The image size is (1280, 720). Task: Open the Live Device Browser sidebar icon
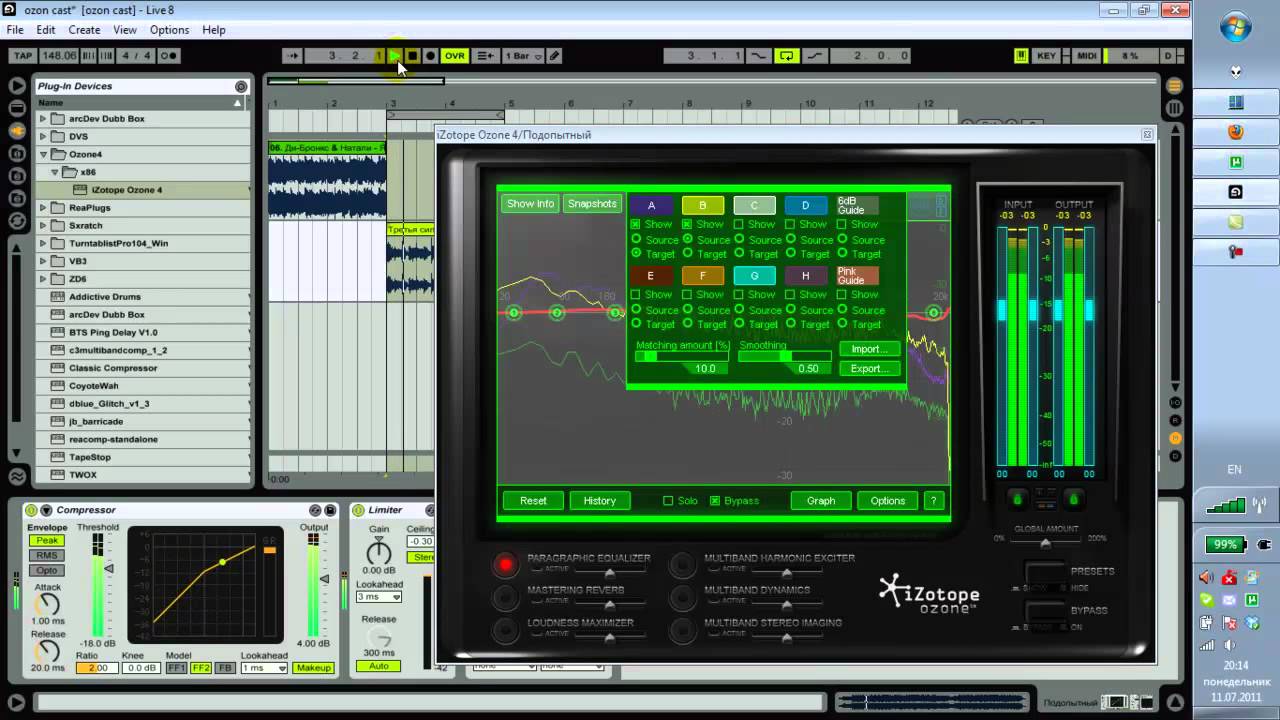tap(17, 108)
